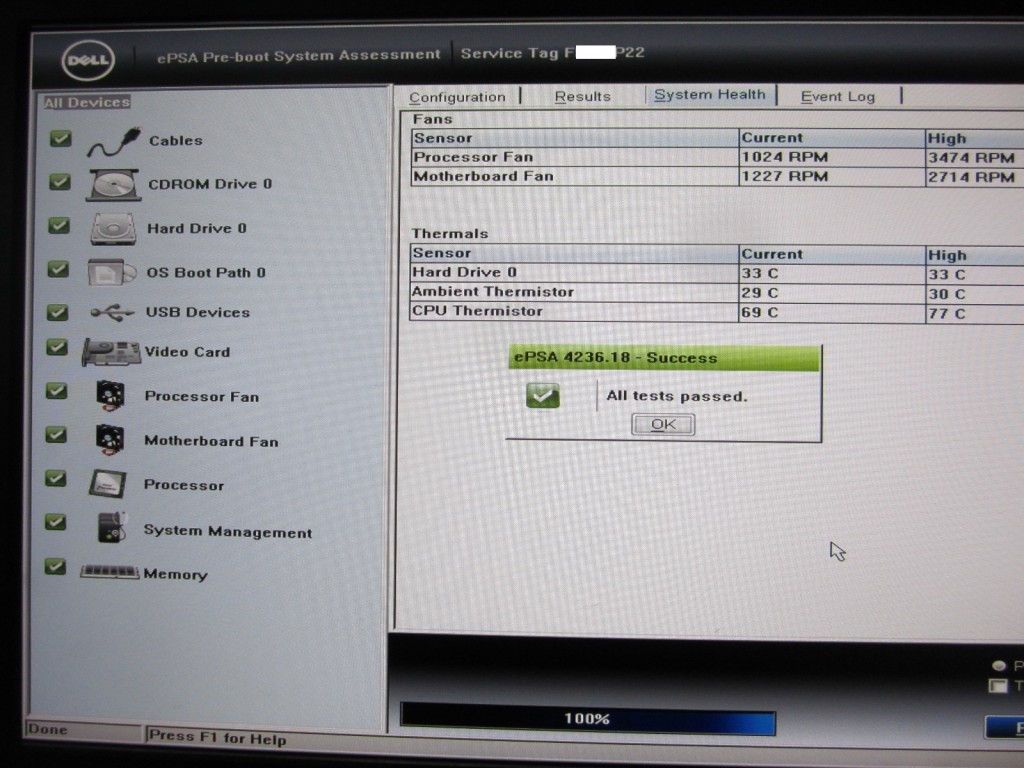Viewport: 1024px width, 768px height.
Task: Click the Memory label
Action: tap(176, 574)
